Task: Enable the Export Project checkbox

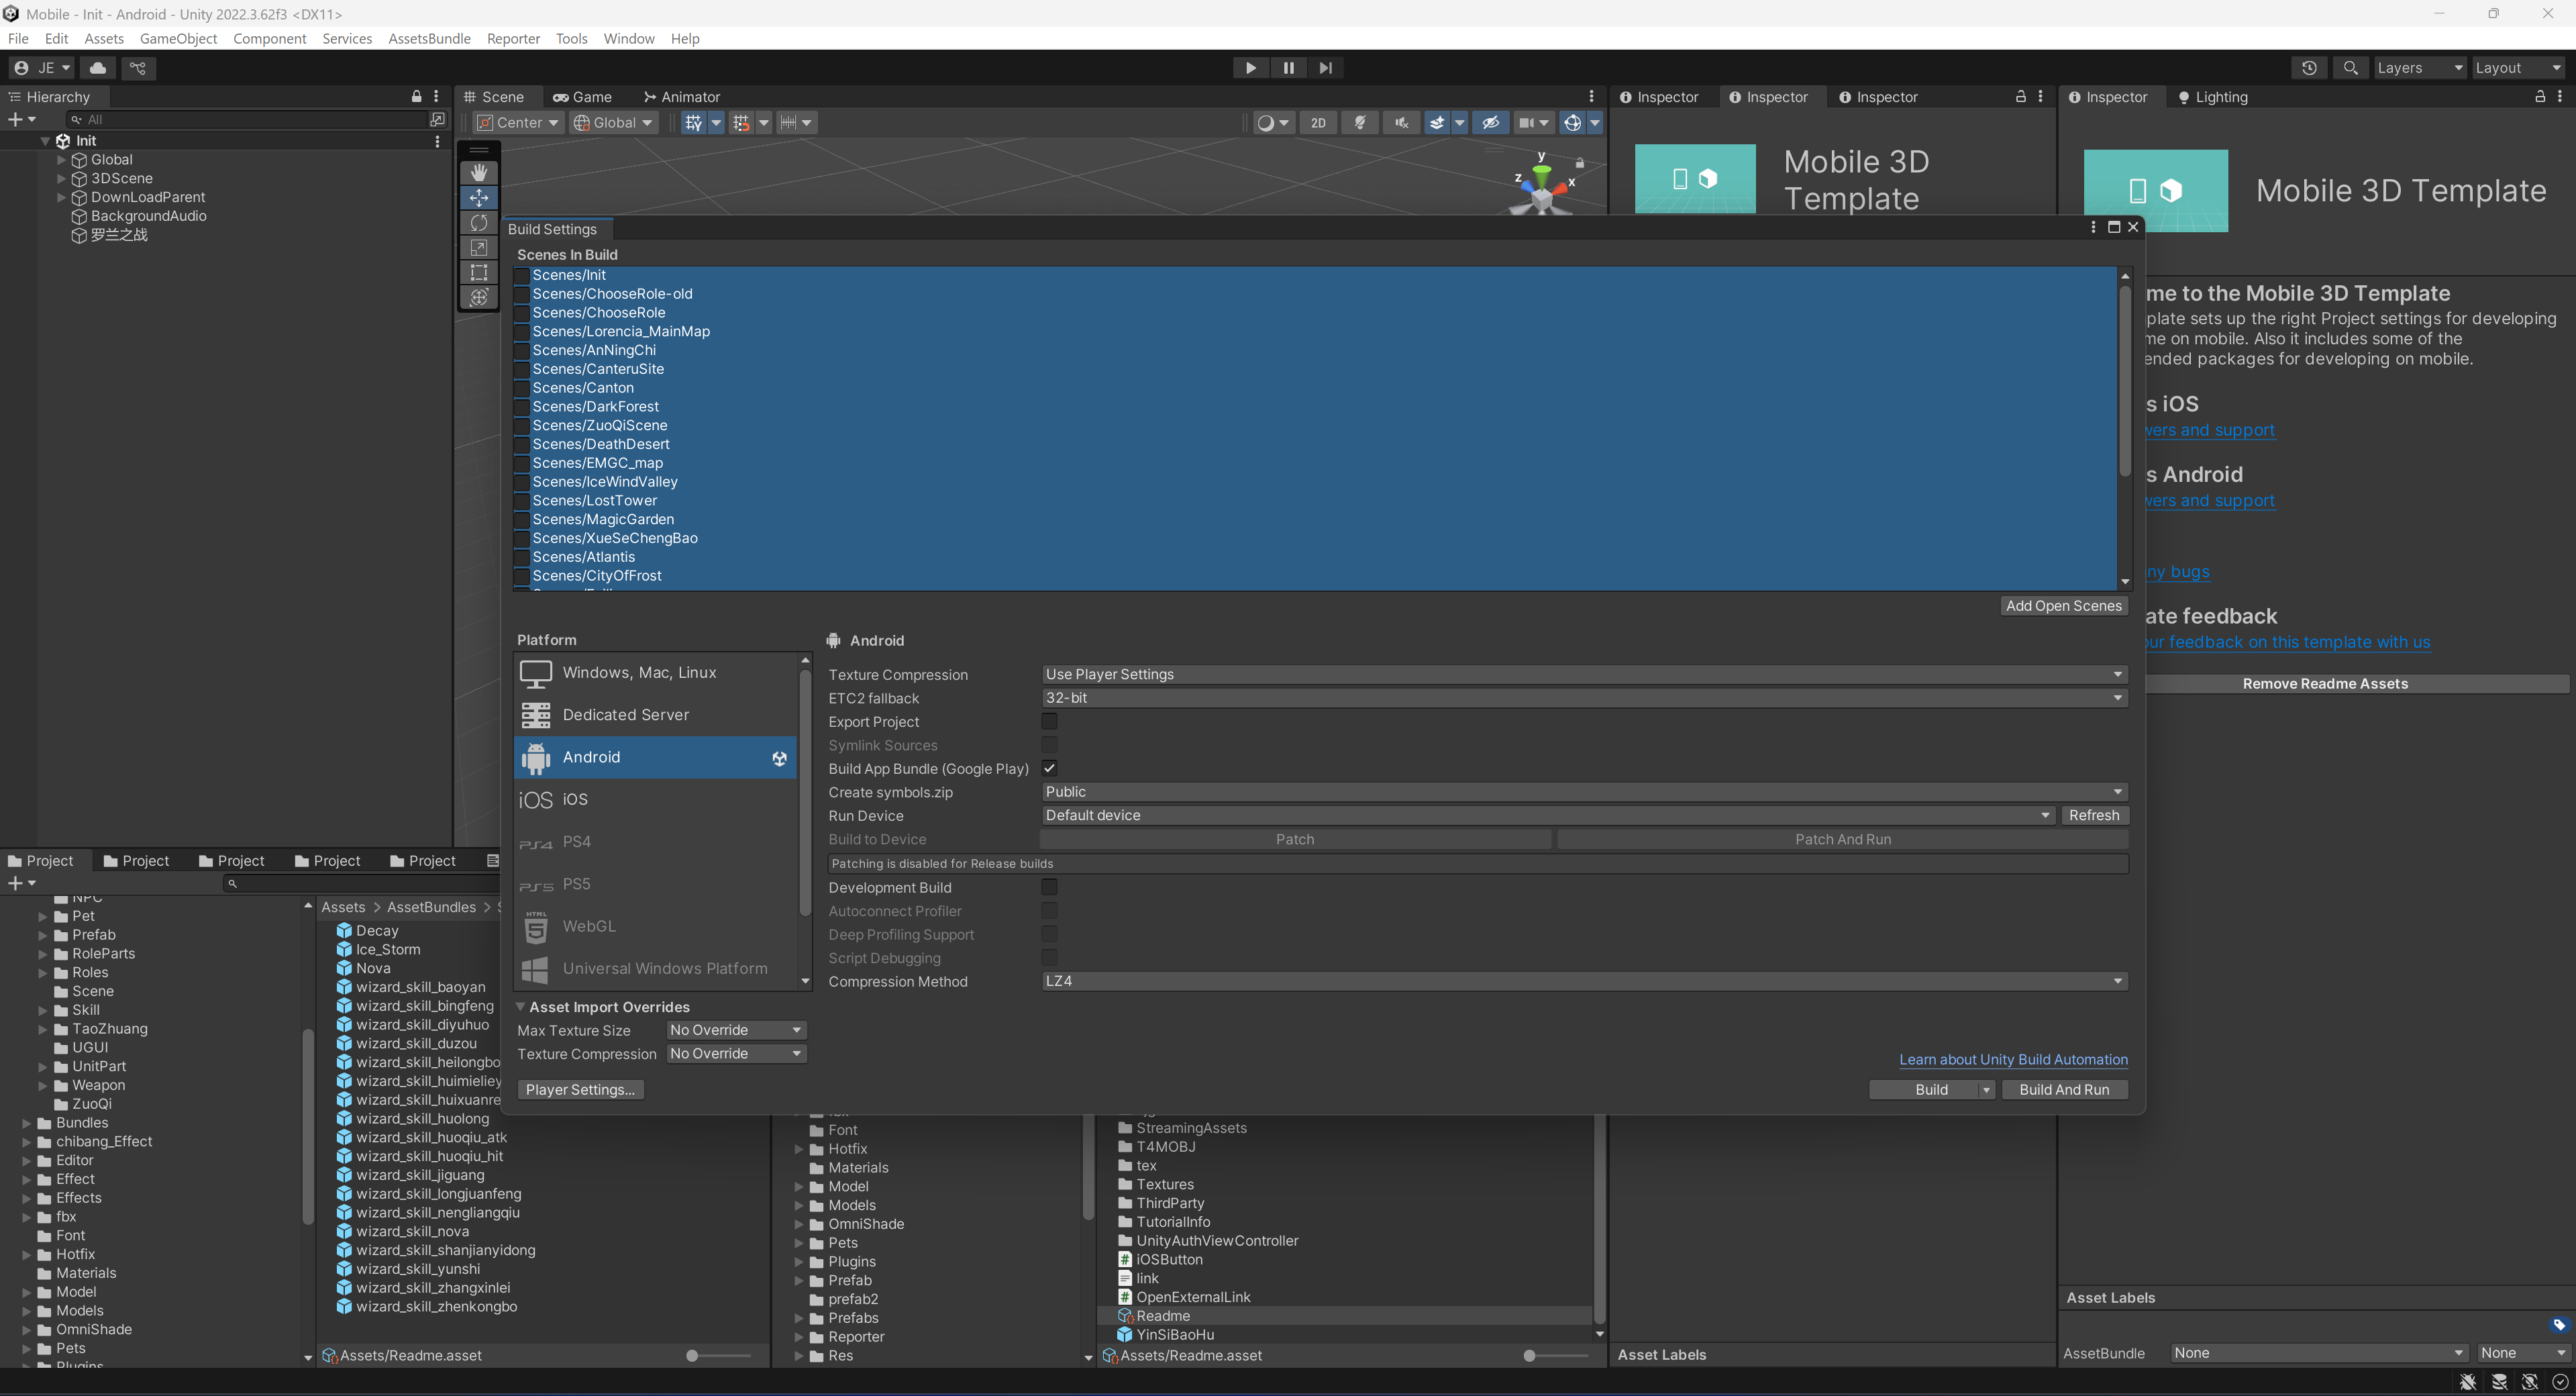Action: click(1049, 721)
